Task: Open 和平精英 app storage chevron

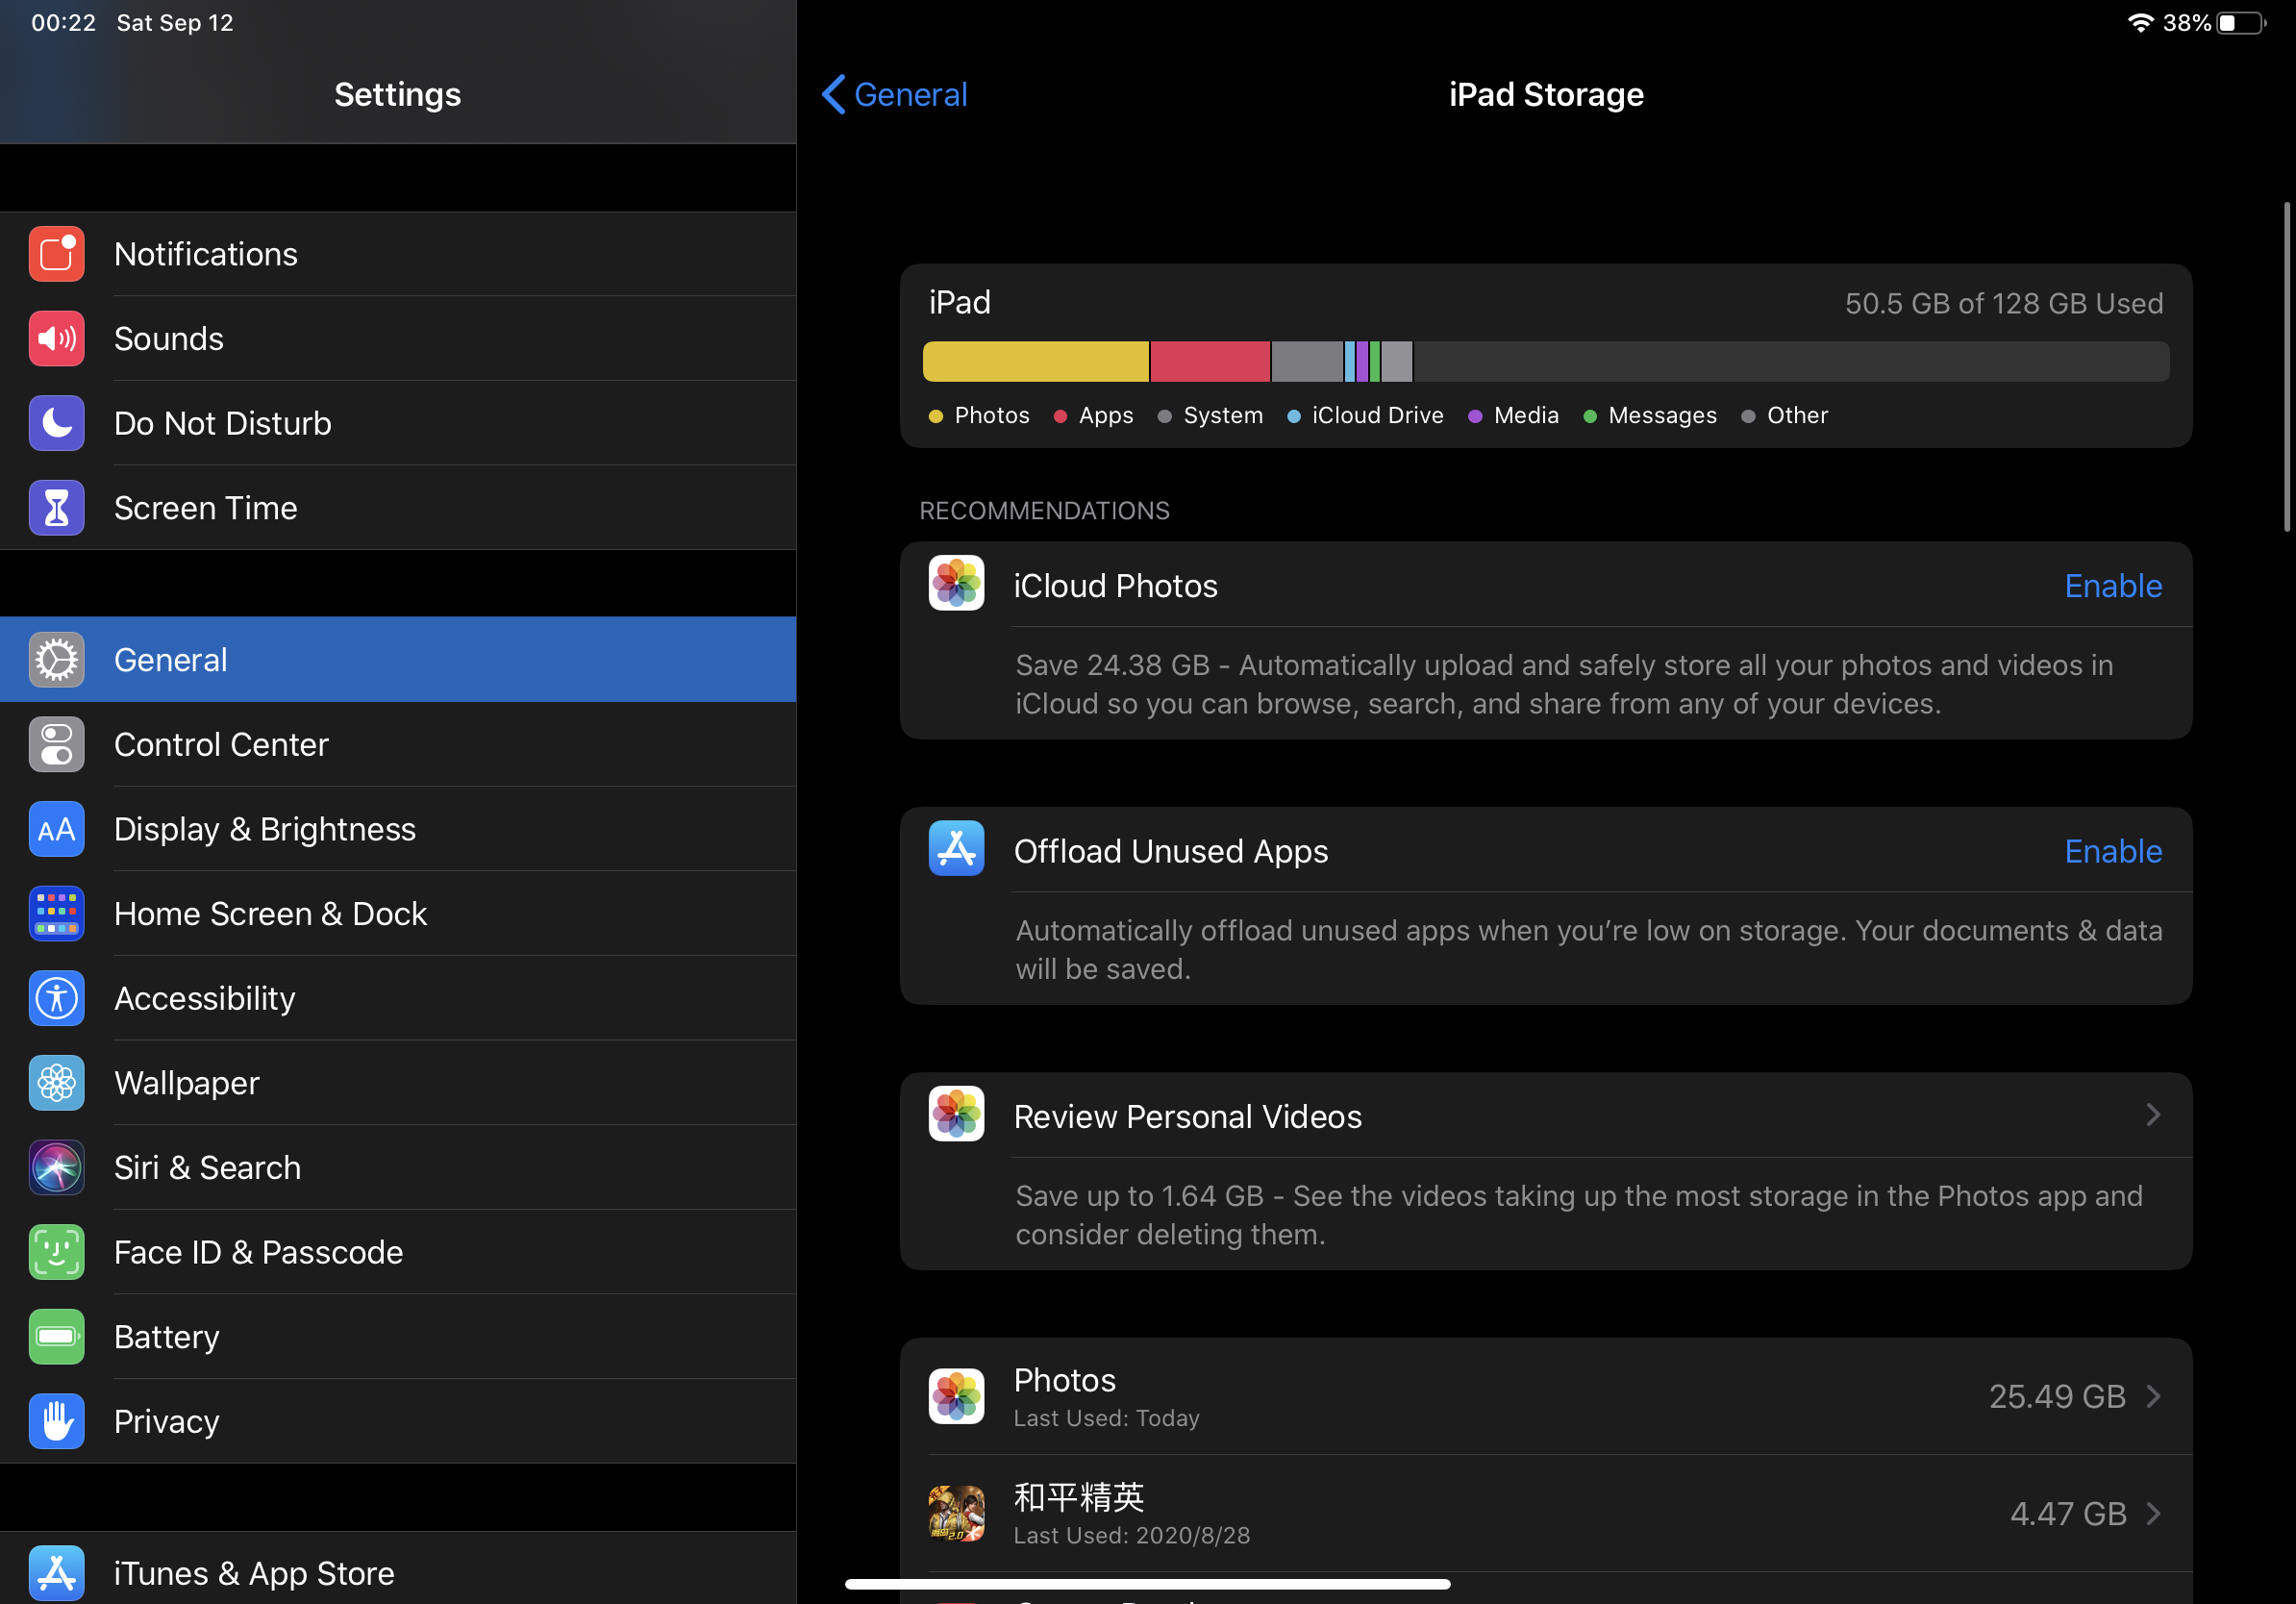Action: (x=2153, y=1513)
